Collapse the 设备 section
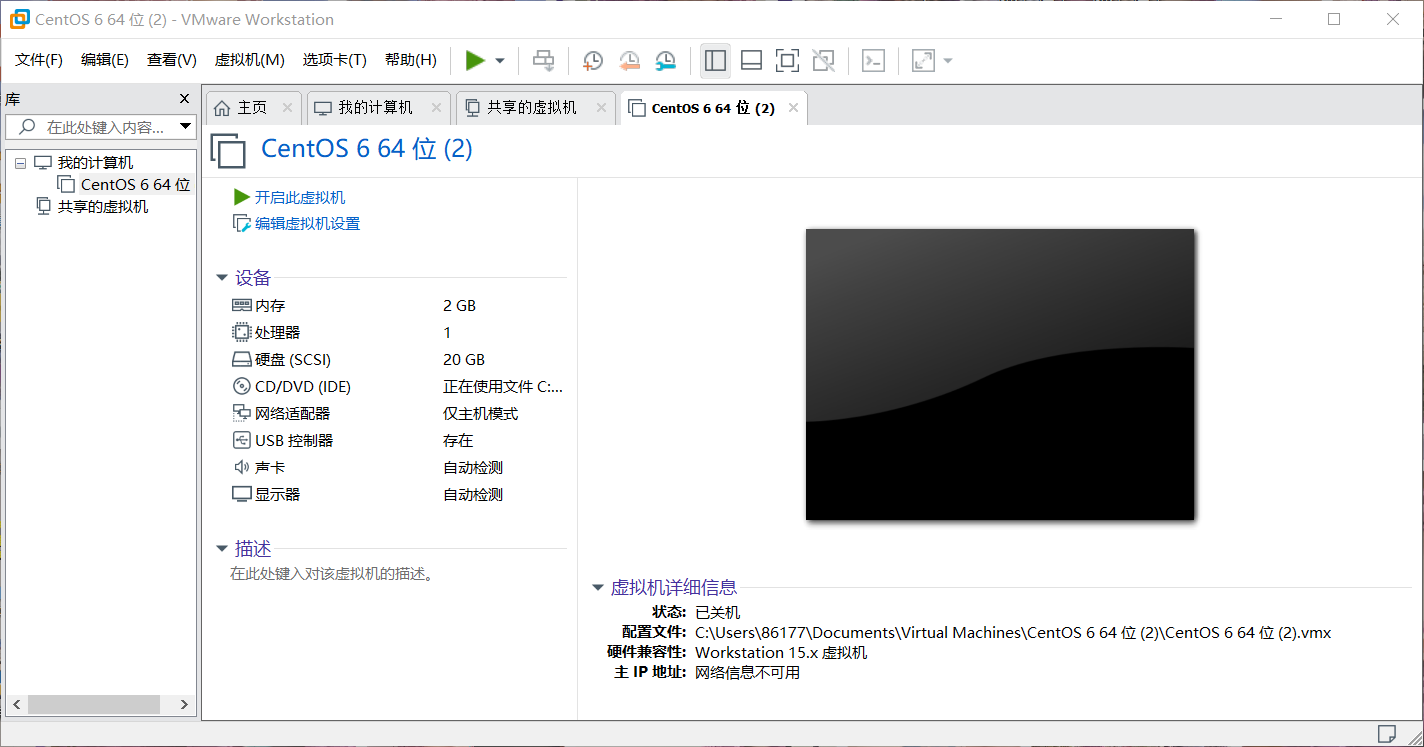This screenshot has height=747, width=1424. click(222, 278)
